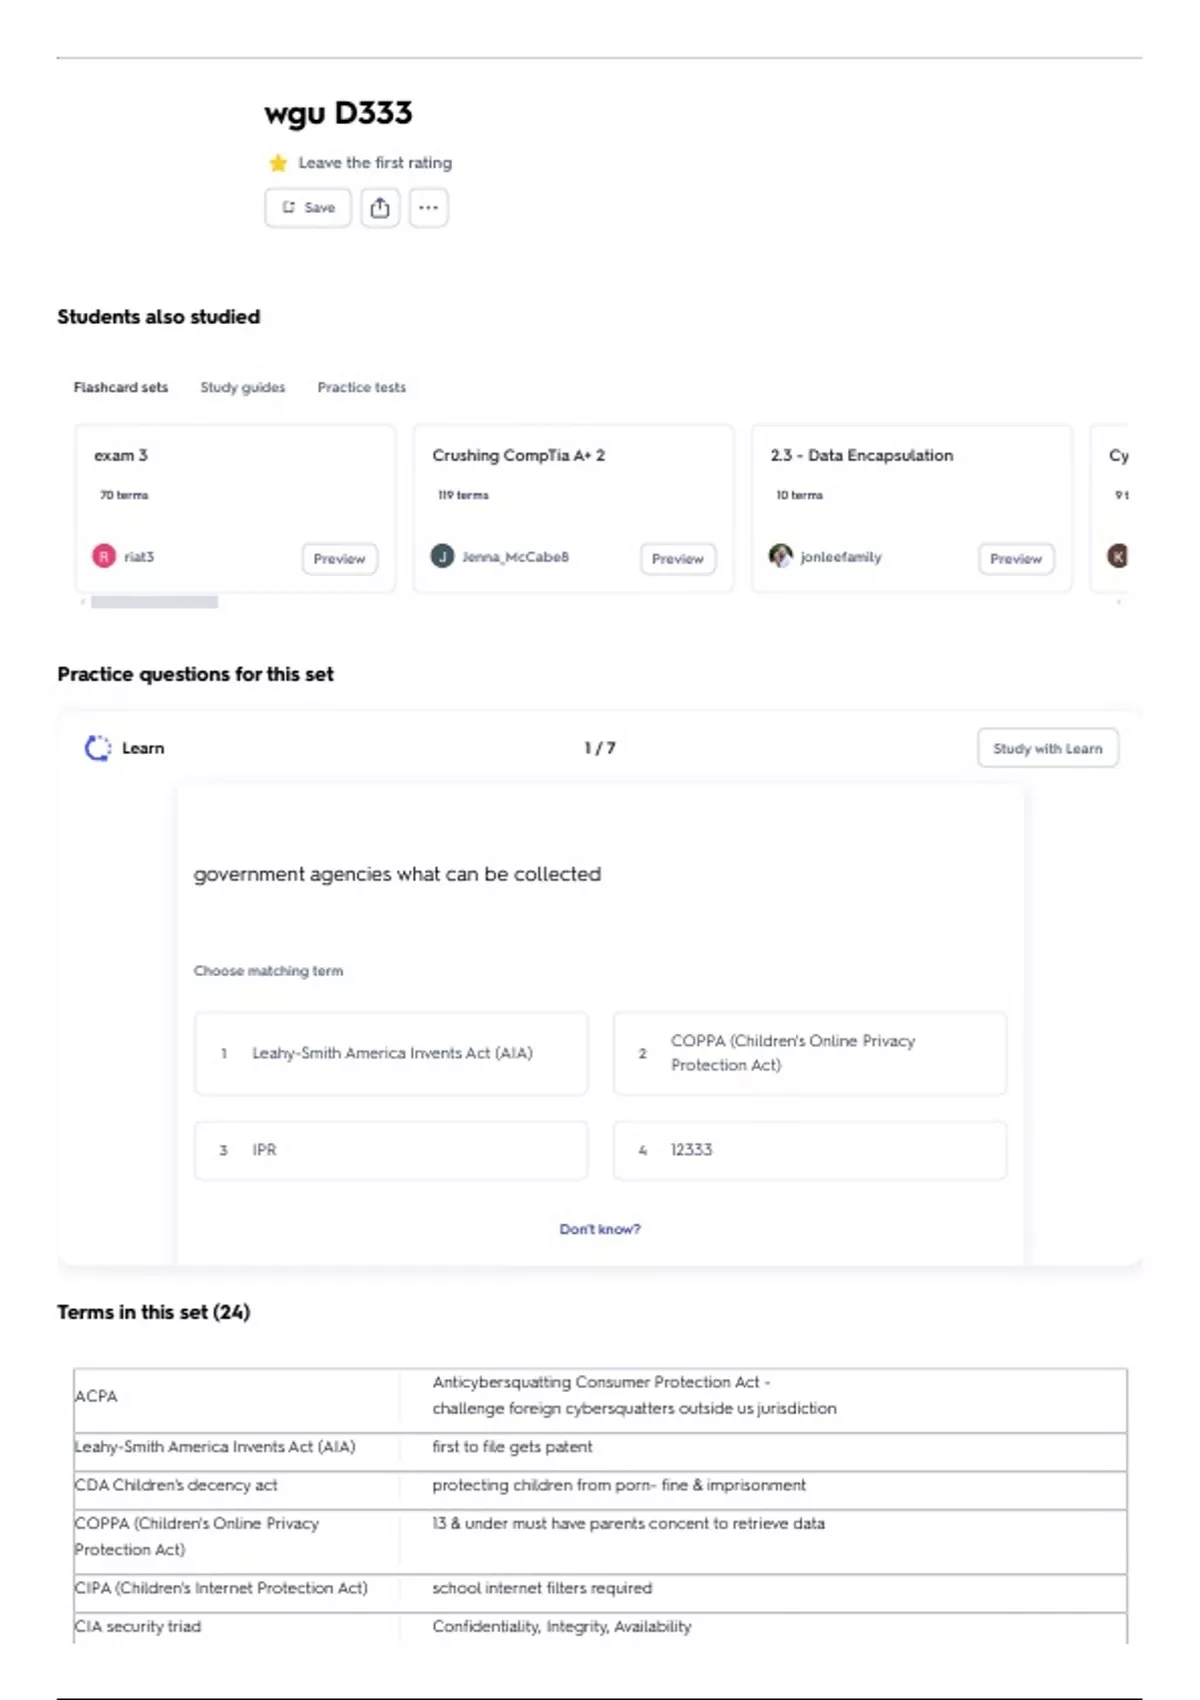The height and width of the screenshot is (1700, 1200).
Task: Choose answer option COPPA
Action: (x=809, y=1053)
